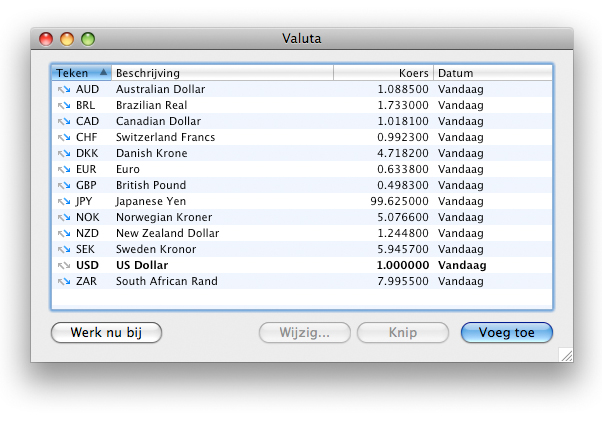
Task: Click the update arrows icon beside DKK
Action: [64, 153]
